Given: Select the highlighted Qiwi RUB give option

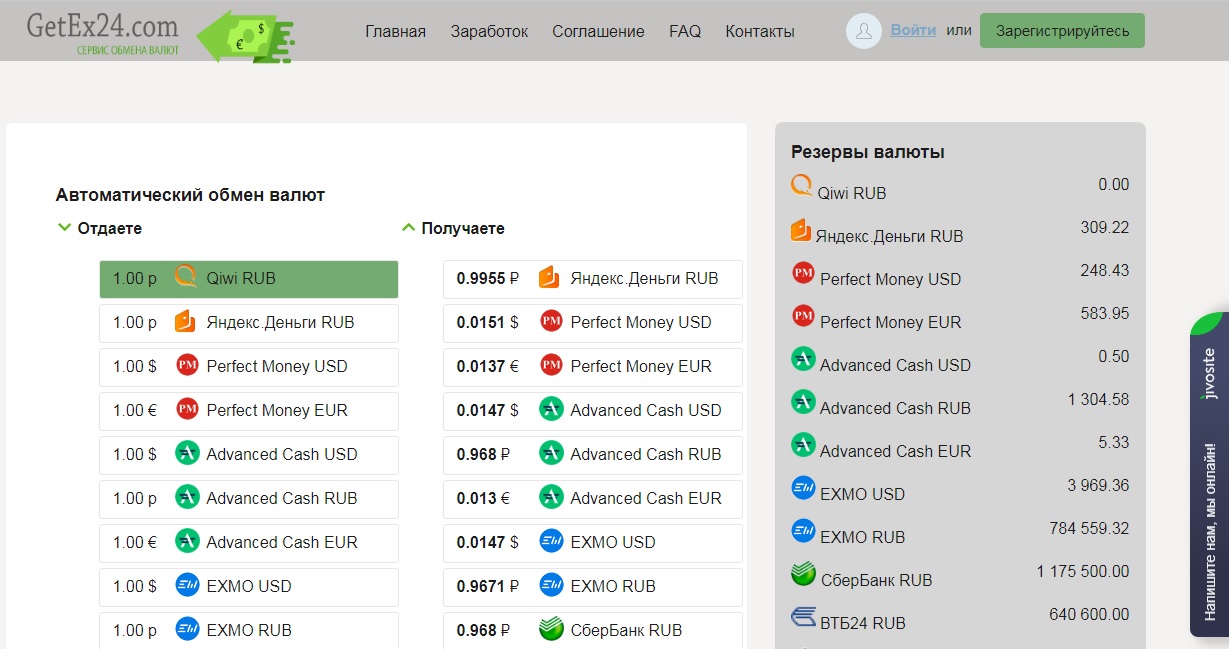Looking at the screenshot, I should tap(249, 279).
